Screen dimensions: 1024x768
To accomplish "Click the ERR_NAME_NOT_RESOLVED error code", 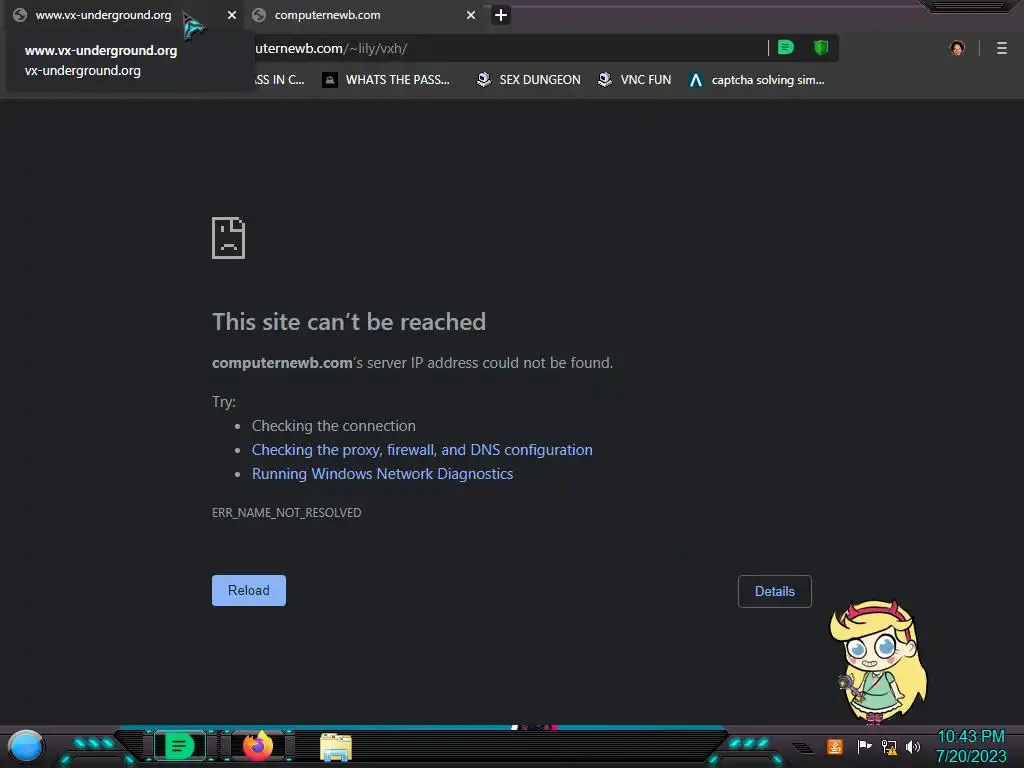I will tap(286, 513).
